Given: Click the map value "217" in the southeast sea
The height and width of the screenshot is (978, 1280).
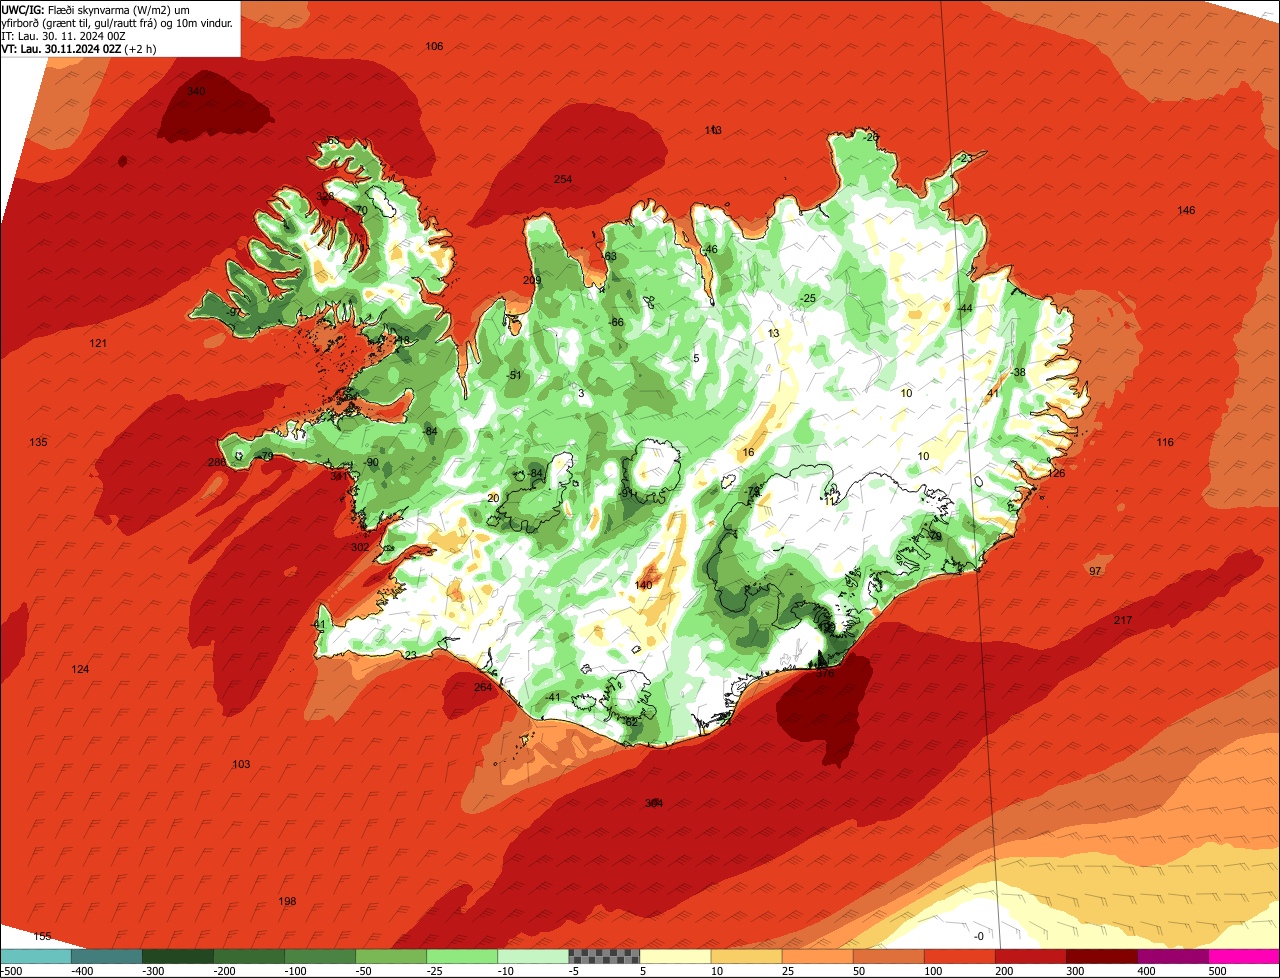Looking at the screenshot, I should 1123,621.
